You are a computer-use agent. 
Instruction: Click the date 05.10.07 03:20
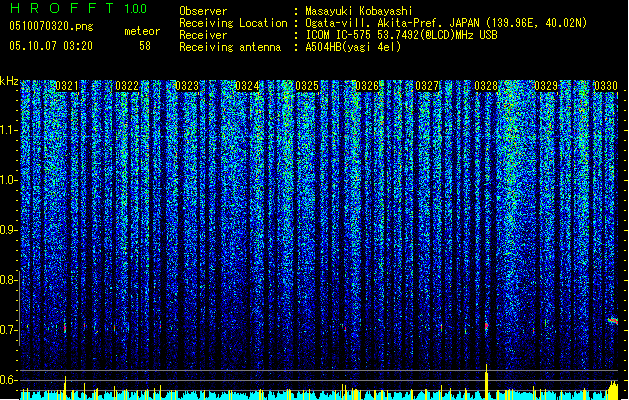point(51,46)
